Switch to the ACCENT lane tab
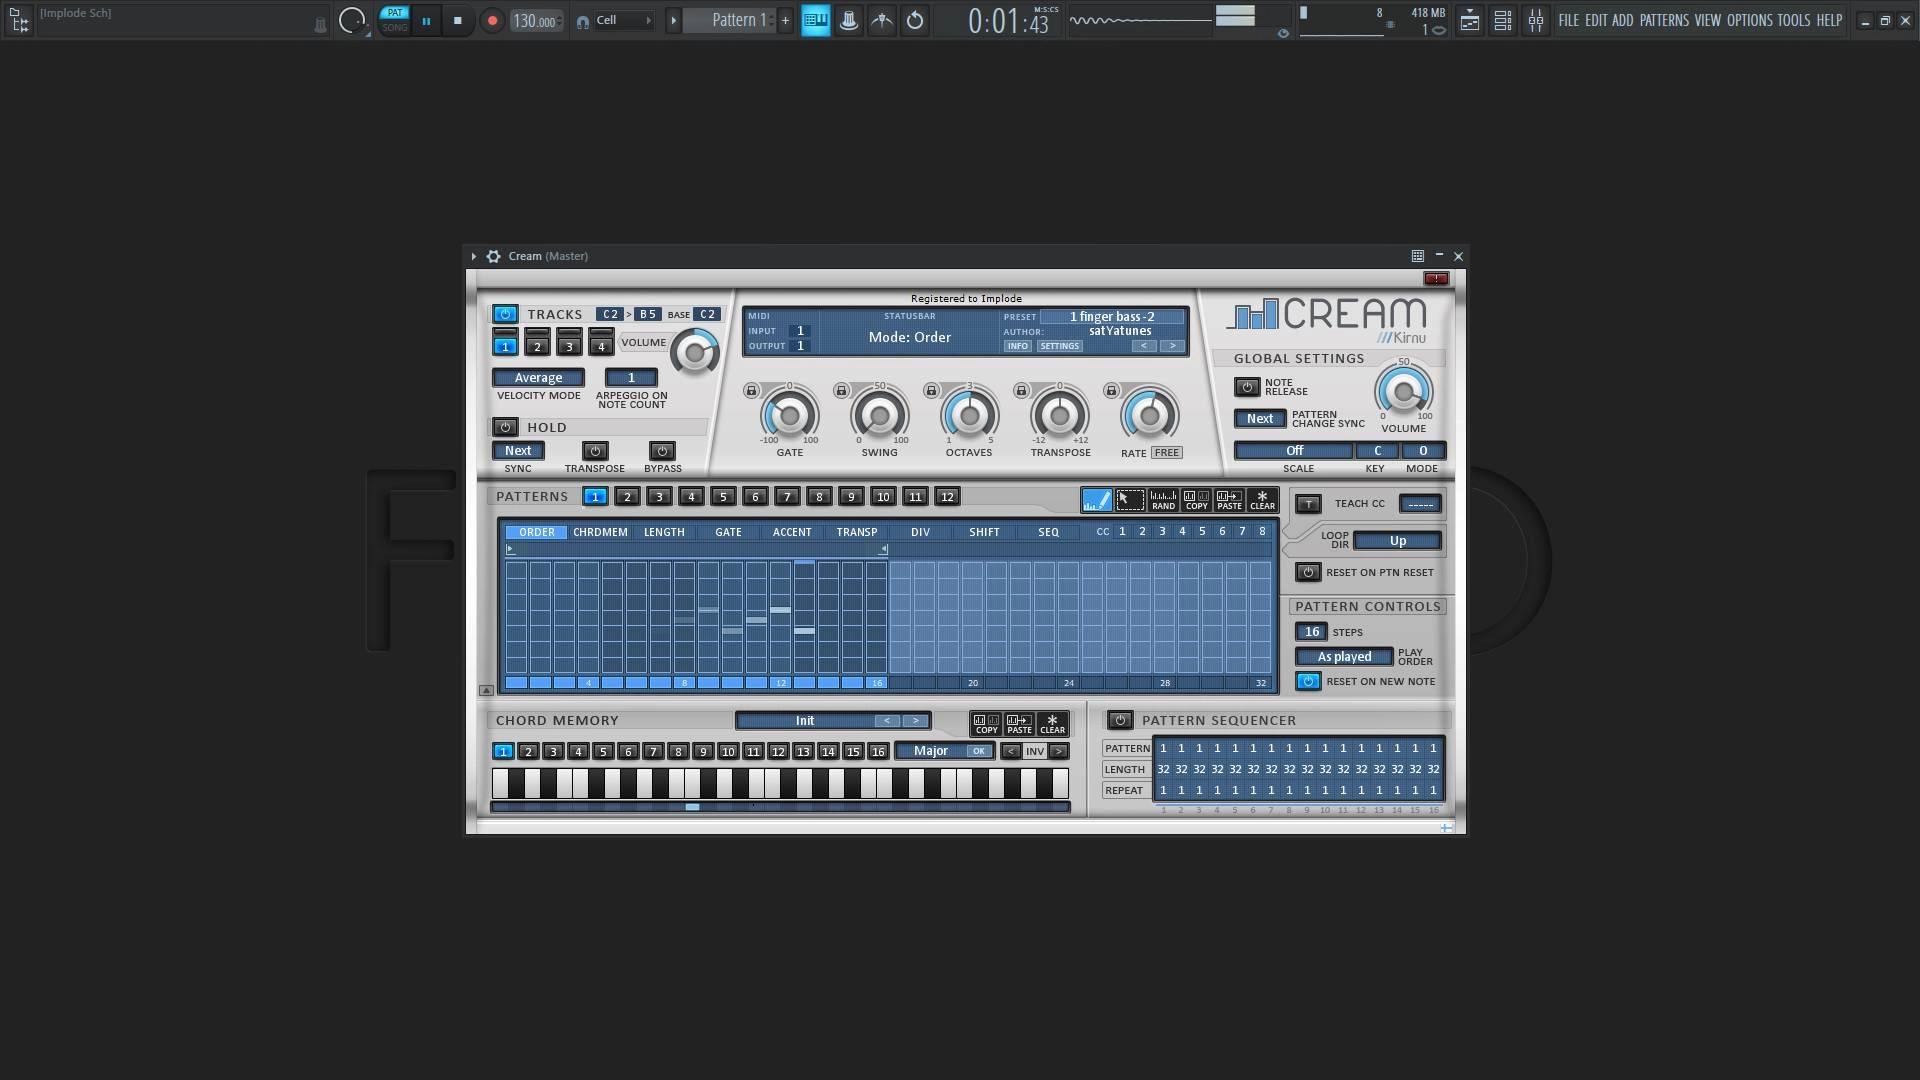Viewport: 1920px width, 1080px height. 792,532
